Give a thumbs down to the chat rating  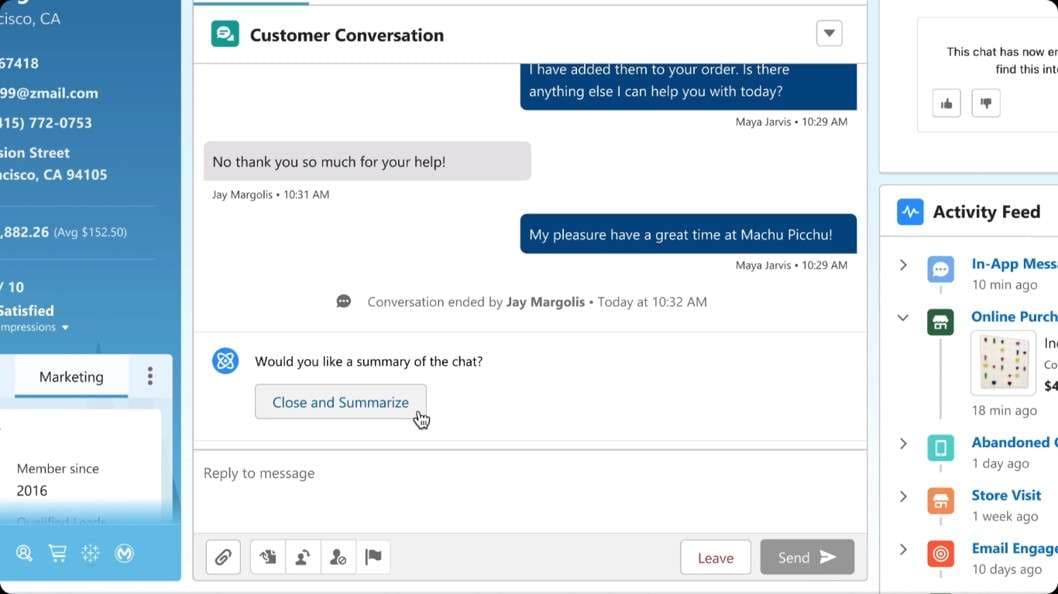click(x=986, y=102)
